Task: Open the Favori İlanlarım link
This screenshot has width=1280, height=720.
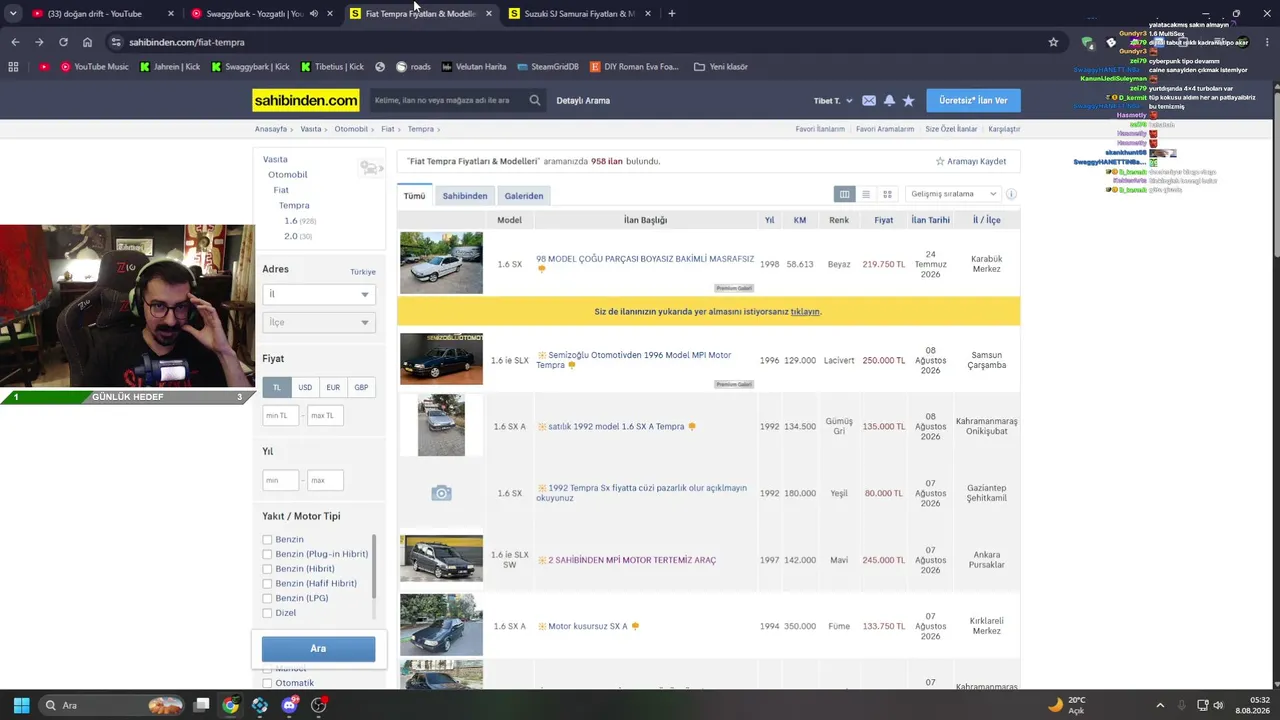Action: (820, 129)
